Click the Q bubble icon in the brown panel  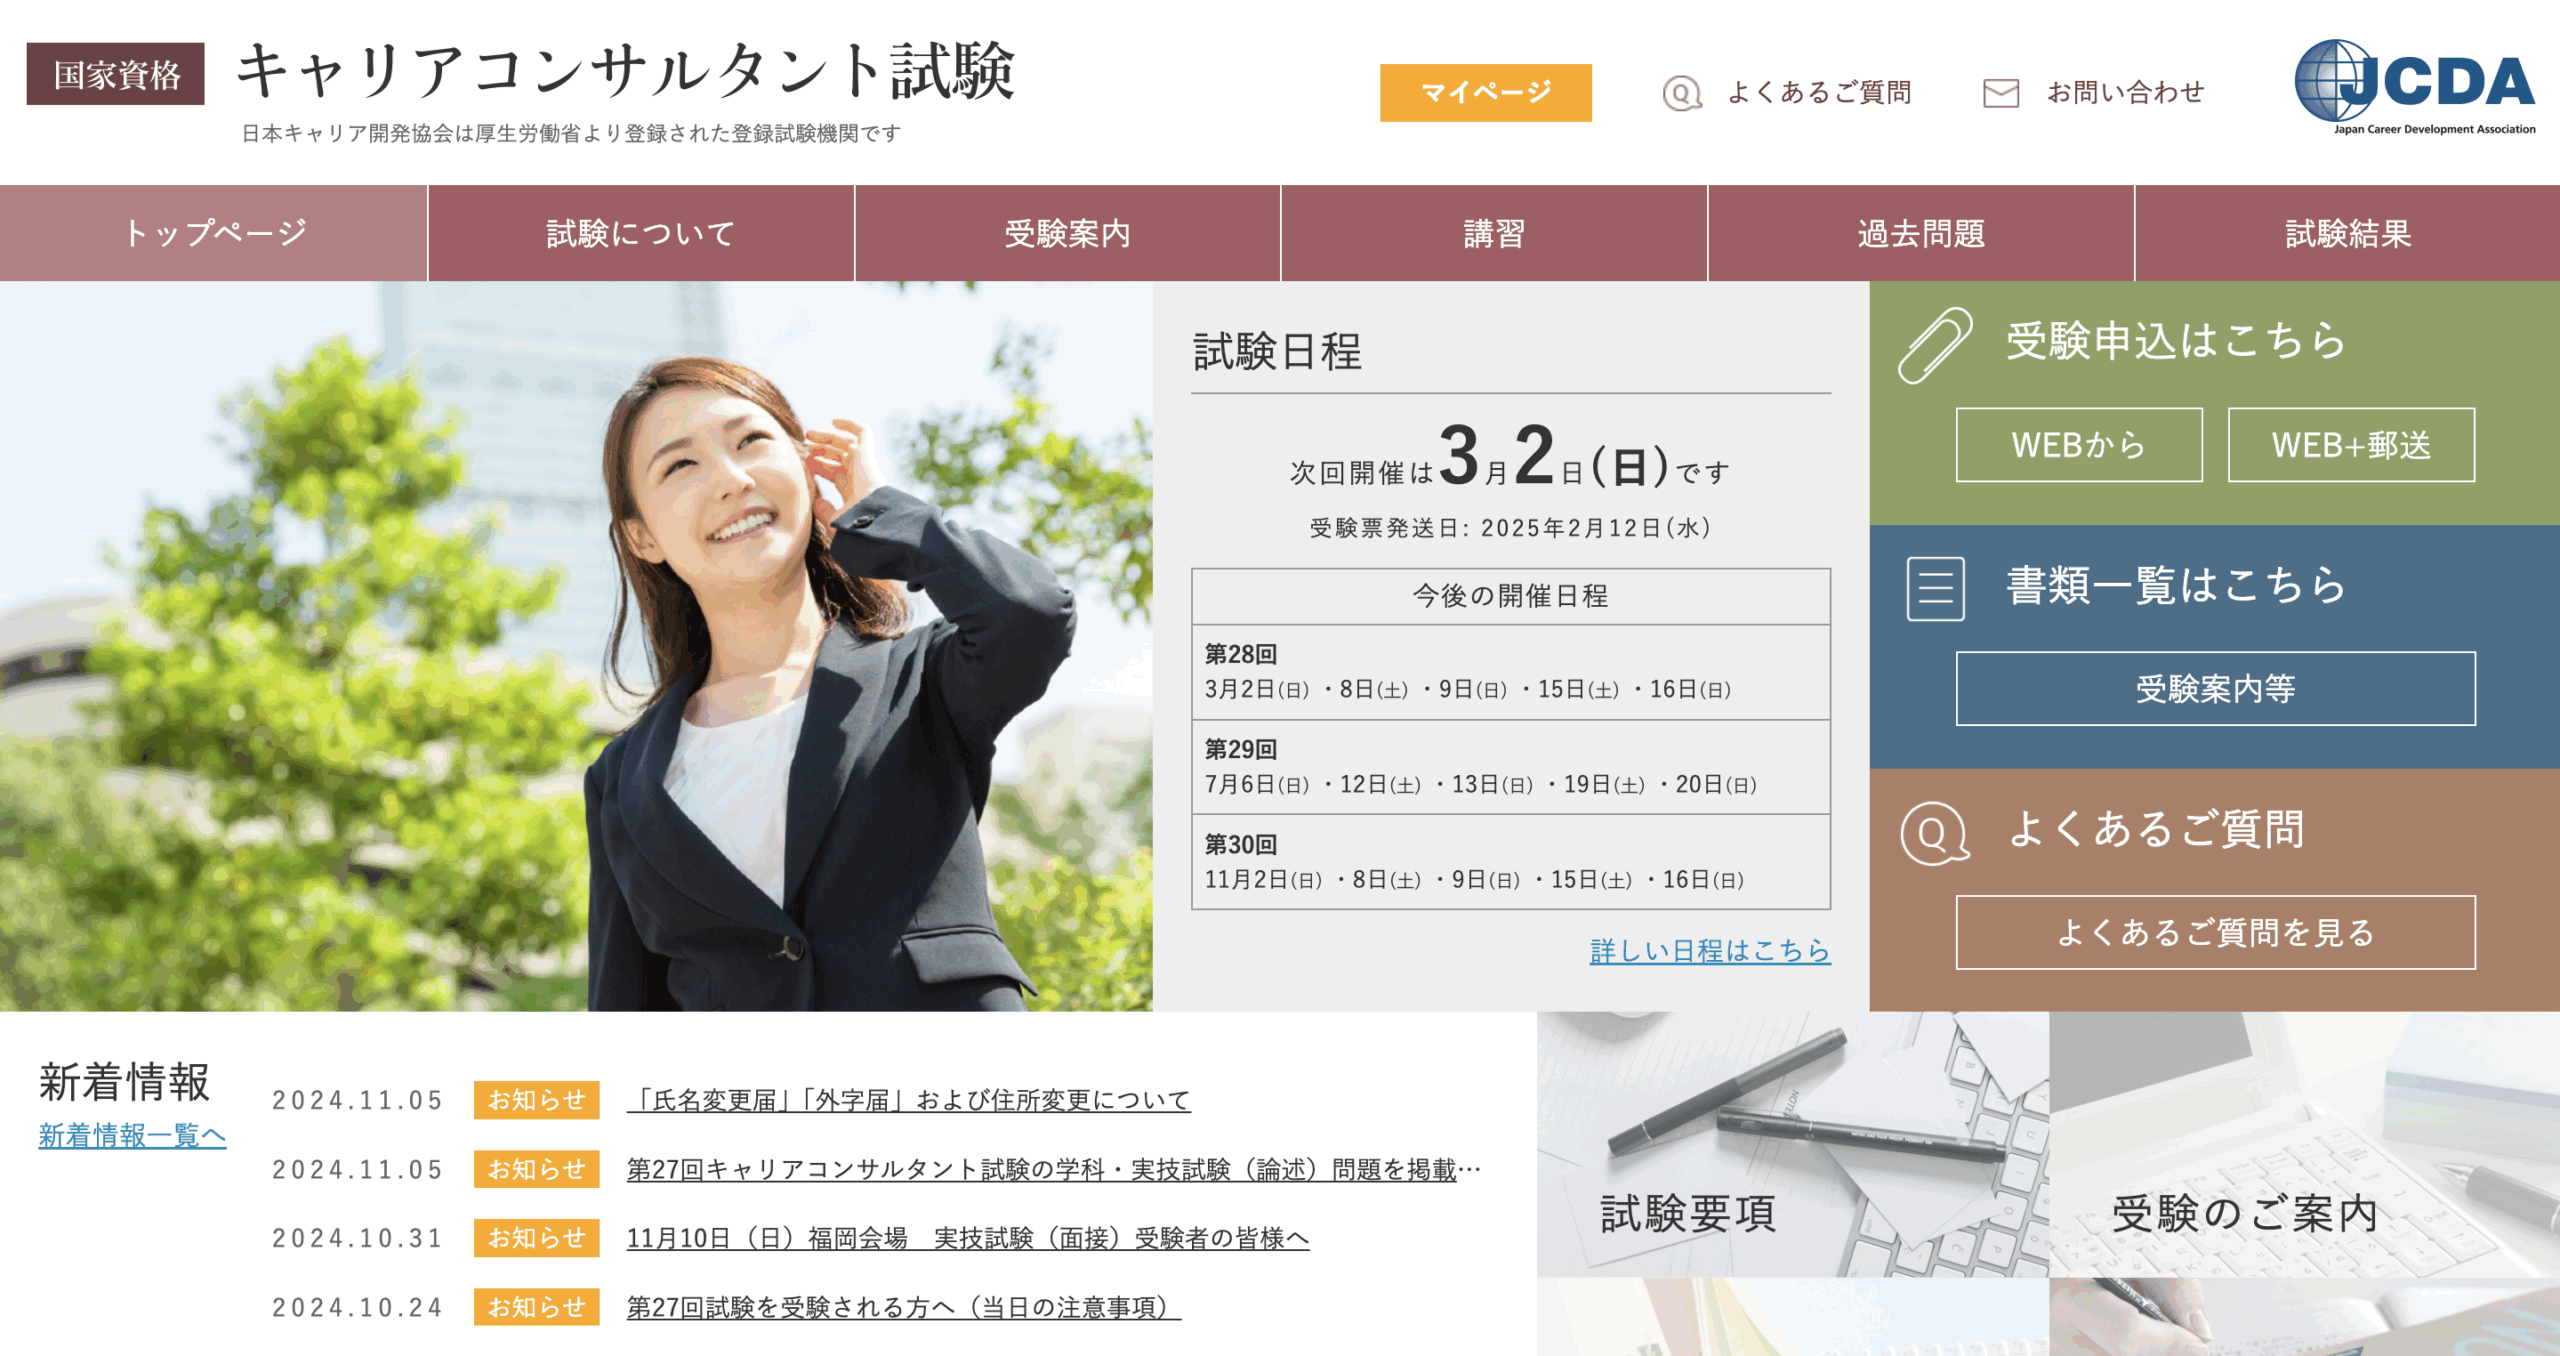pyautogui.click(x=1934, y=833)
